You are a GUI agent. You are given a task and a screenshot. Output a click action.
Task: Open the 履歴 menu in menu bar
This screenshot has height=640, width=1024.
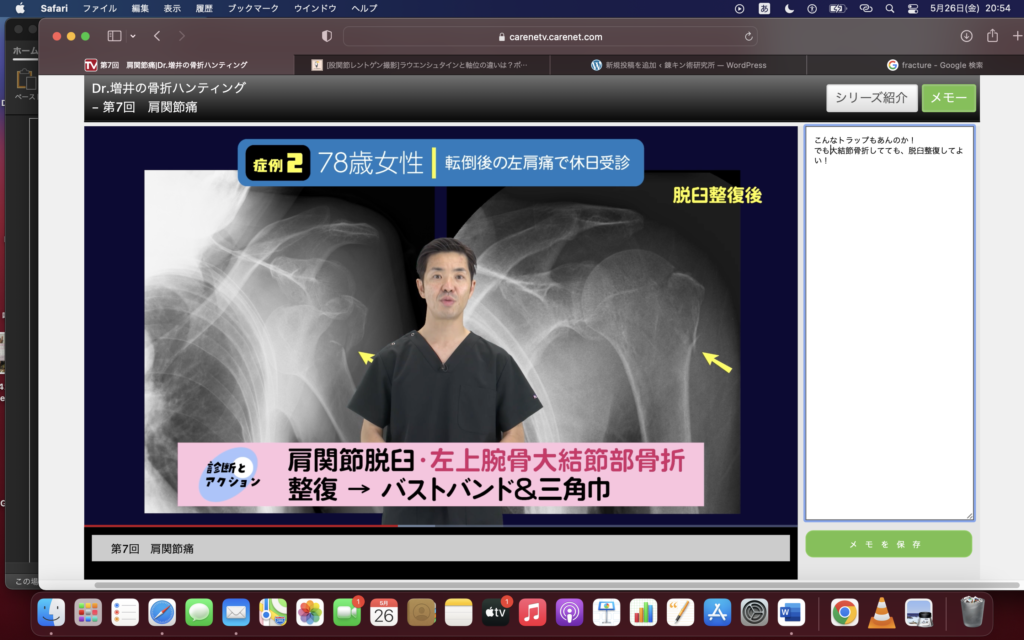coord(203,8)
